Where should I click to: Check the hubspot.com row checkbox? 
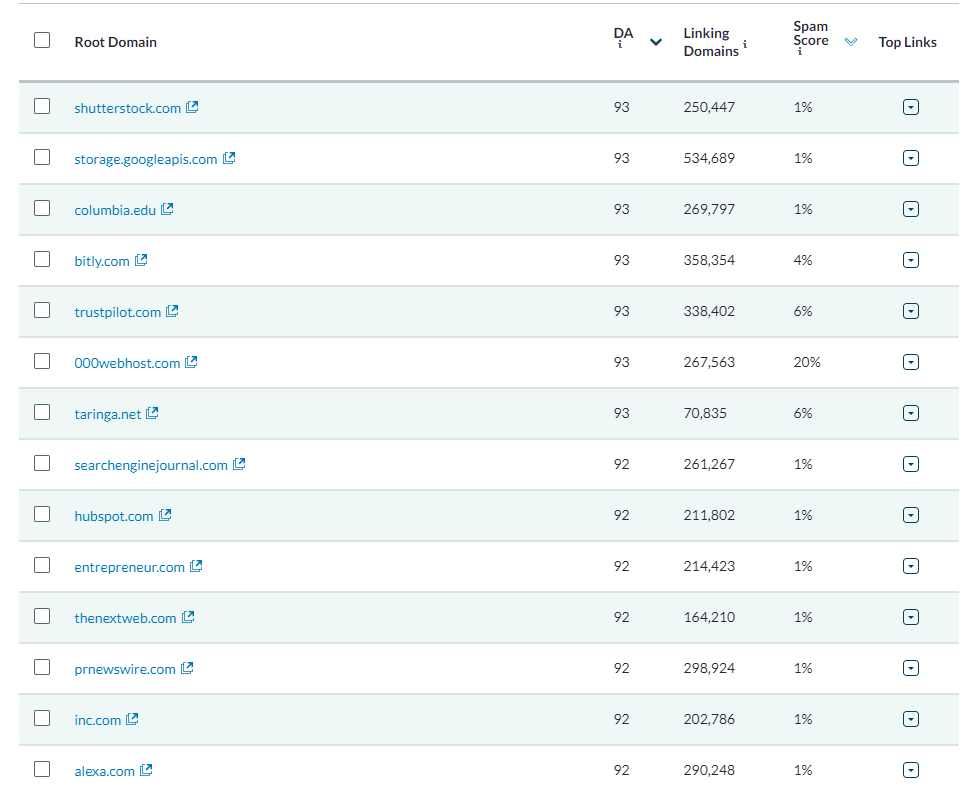click(42, 514)
